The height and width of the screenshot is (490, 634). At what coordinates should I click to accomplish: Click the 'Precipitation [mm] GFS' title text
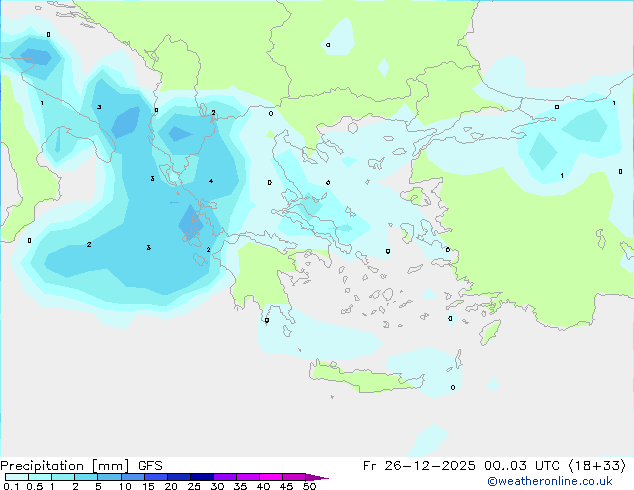(81, 466)
